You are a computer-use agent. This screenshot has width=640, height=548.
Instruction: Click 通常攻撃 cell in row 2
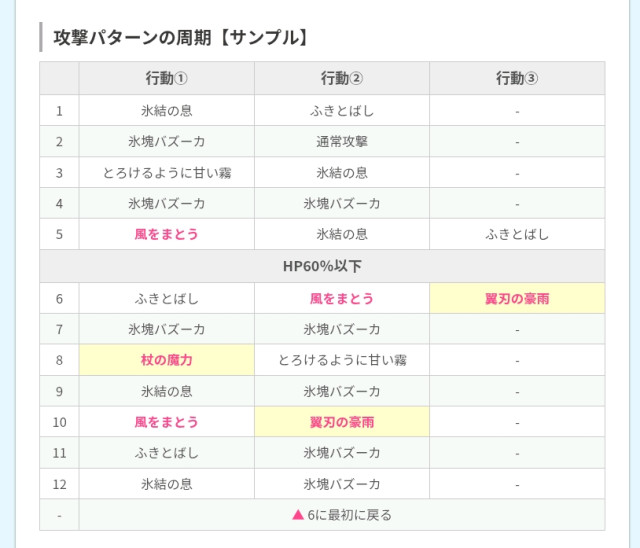click(342, 141)
